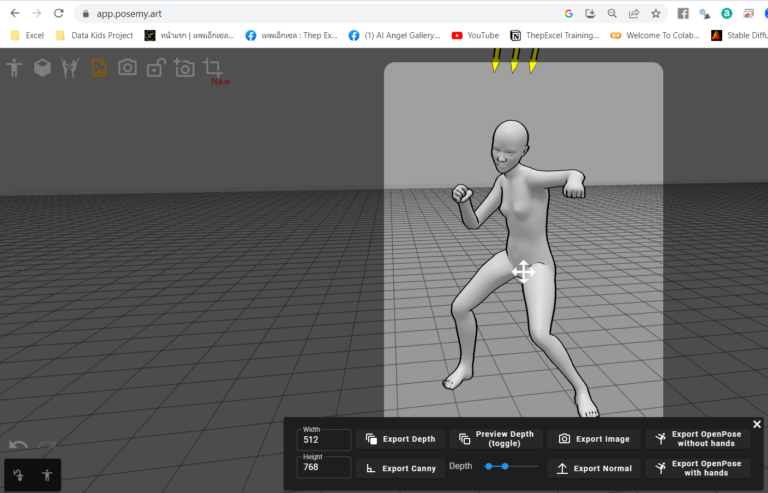The image size is (768, 493).
Task: Click the undo arrow
Action: (19, 445)
